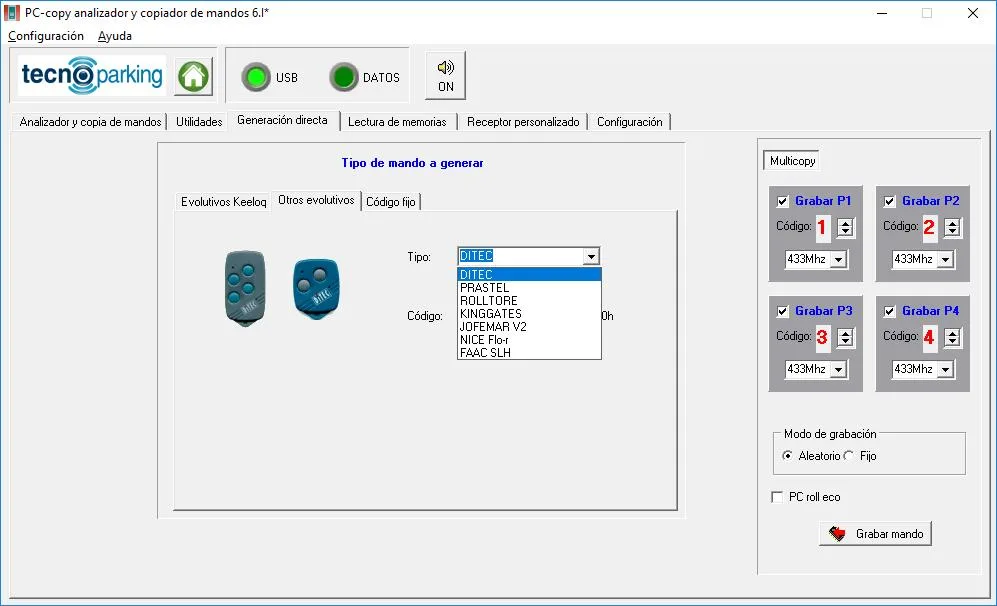Click the Tipo dropdown arrow

click(x=591, y=256)
